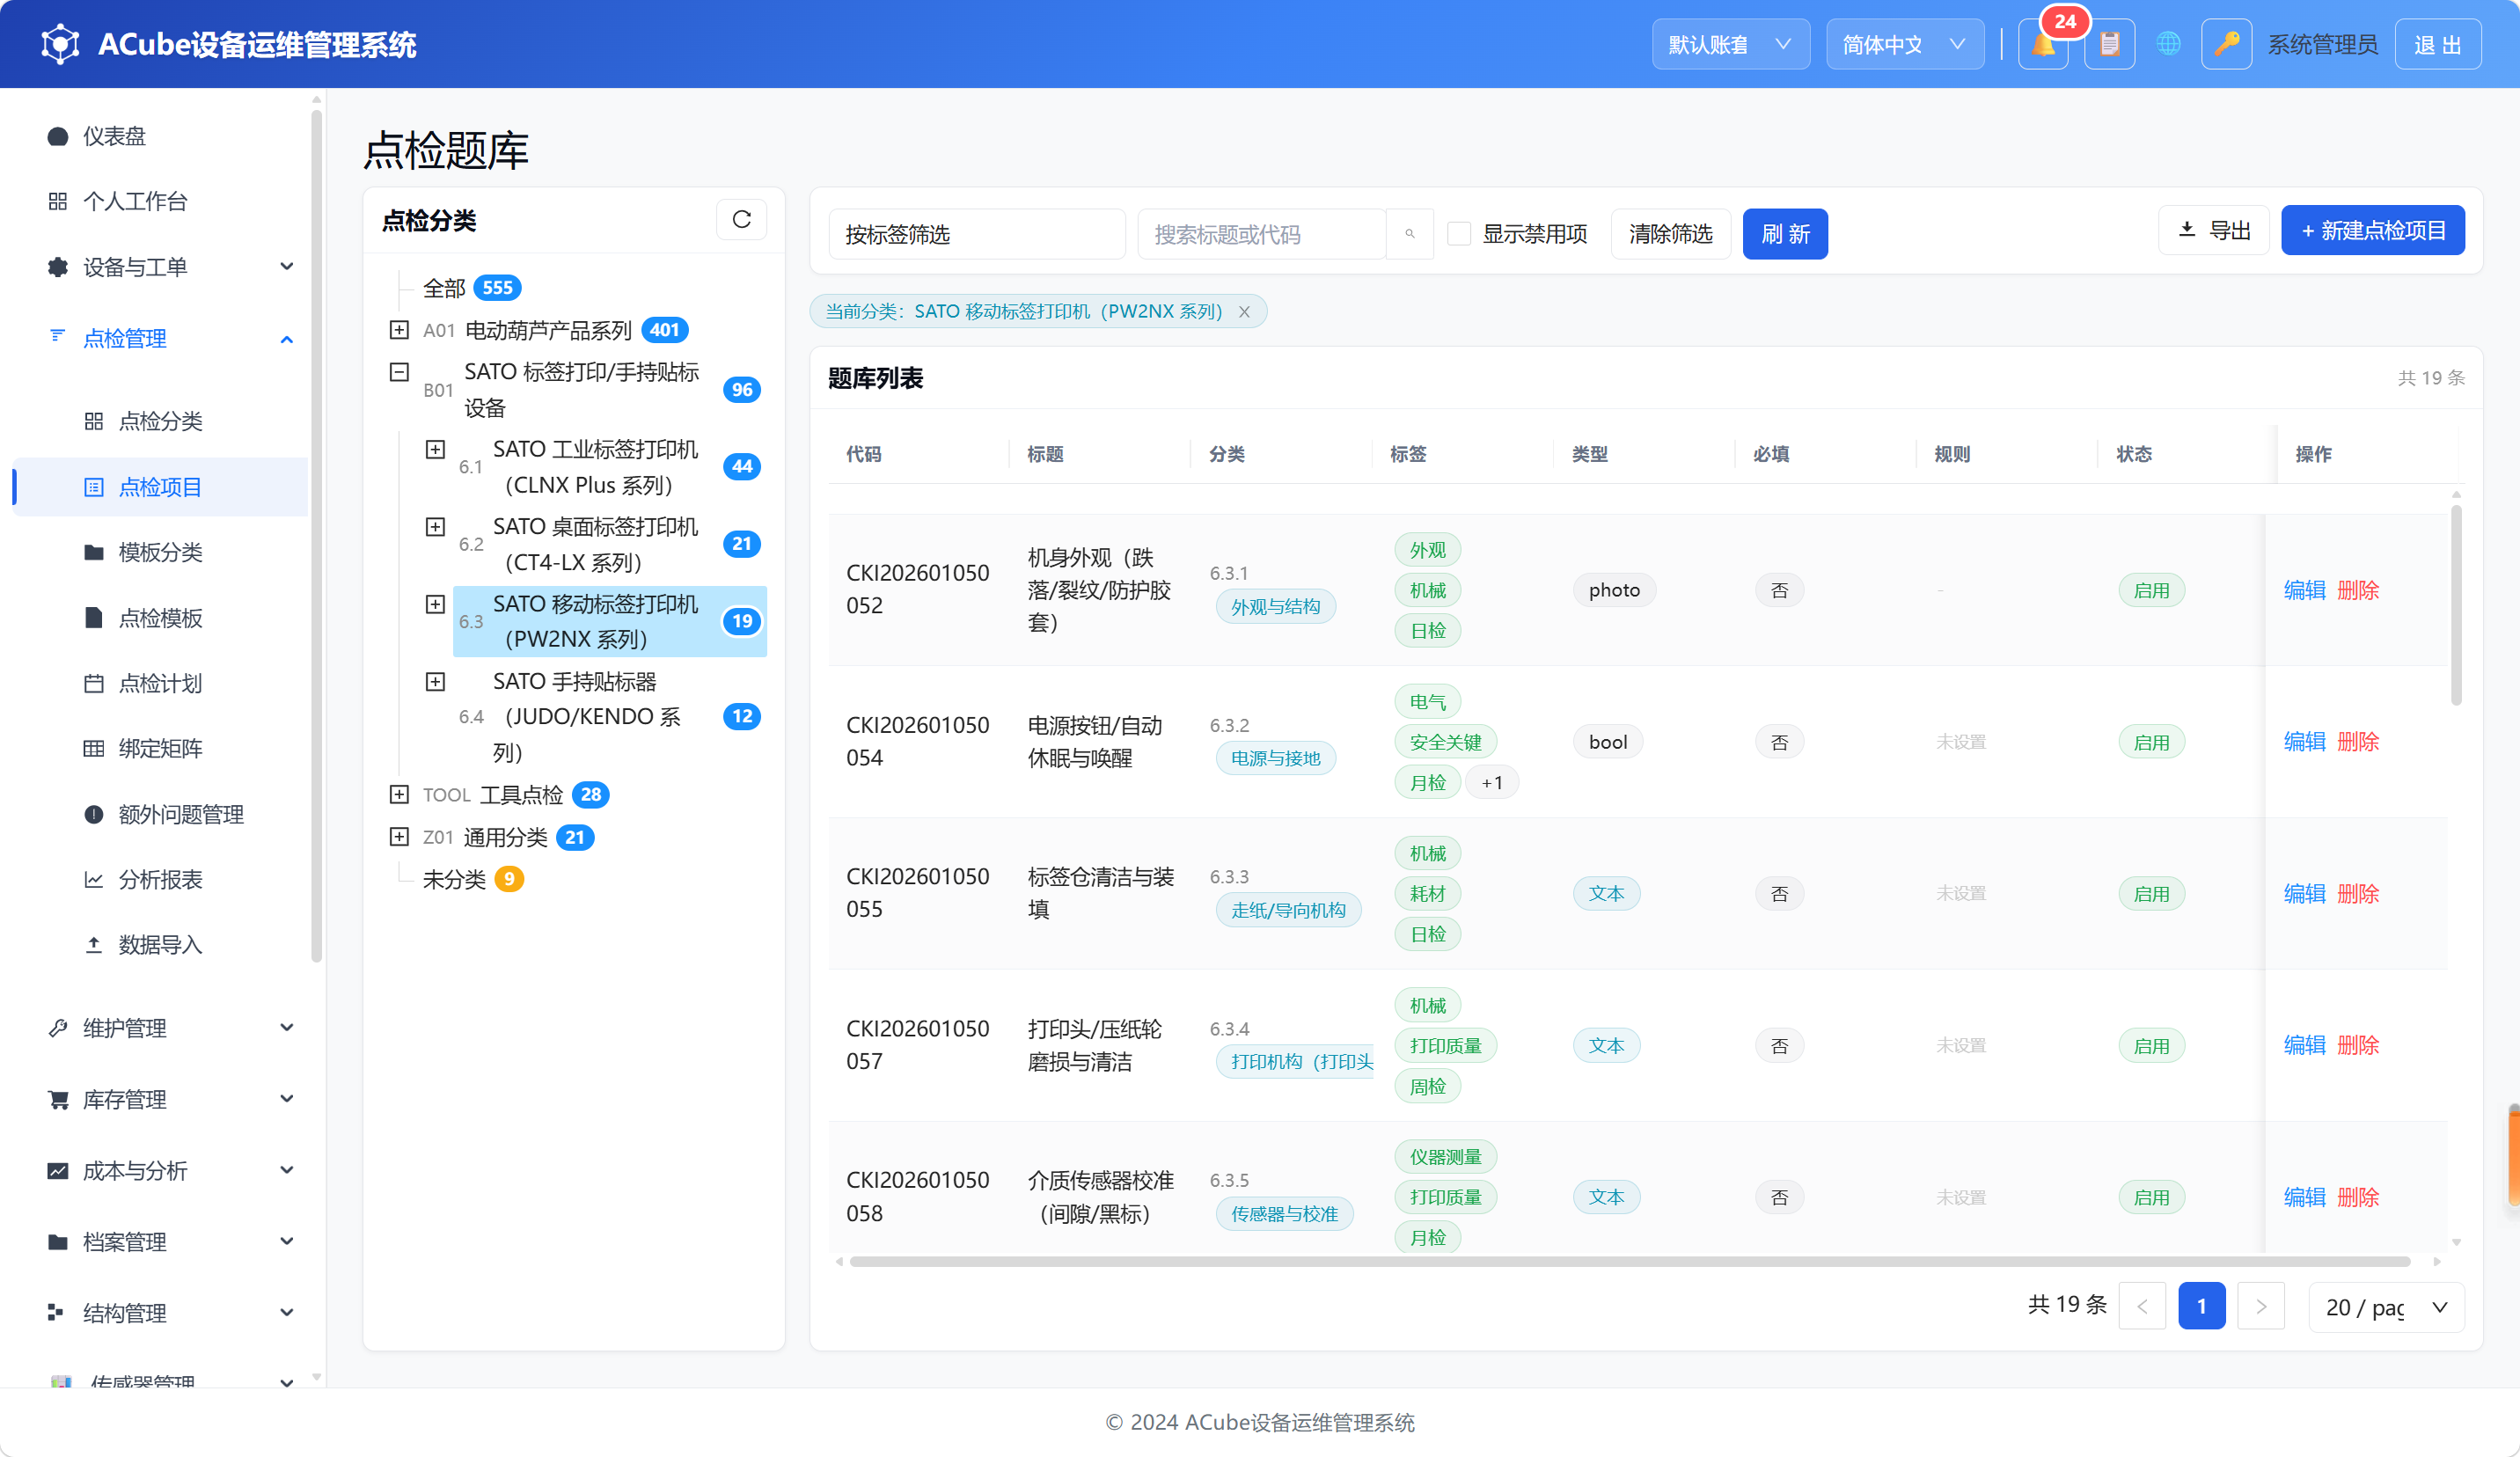Open the 简体中文 language dropdown

coord(1904,44)
